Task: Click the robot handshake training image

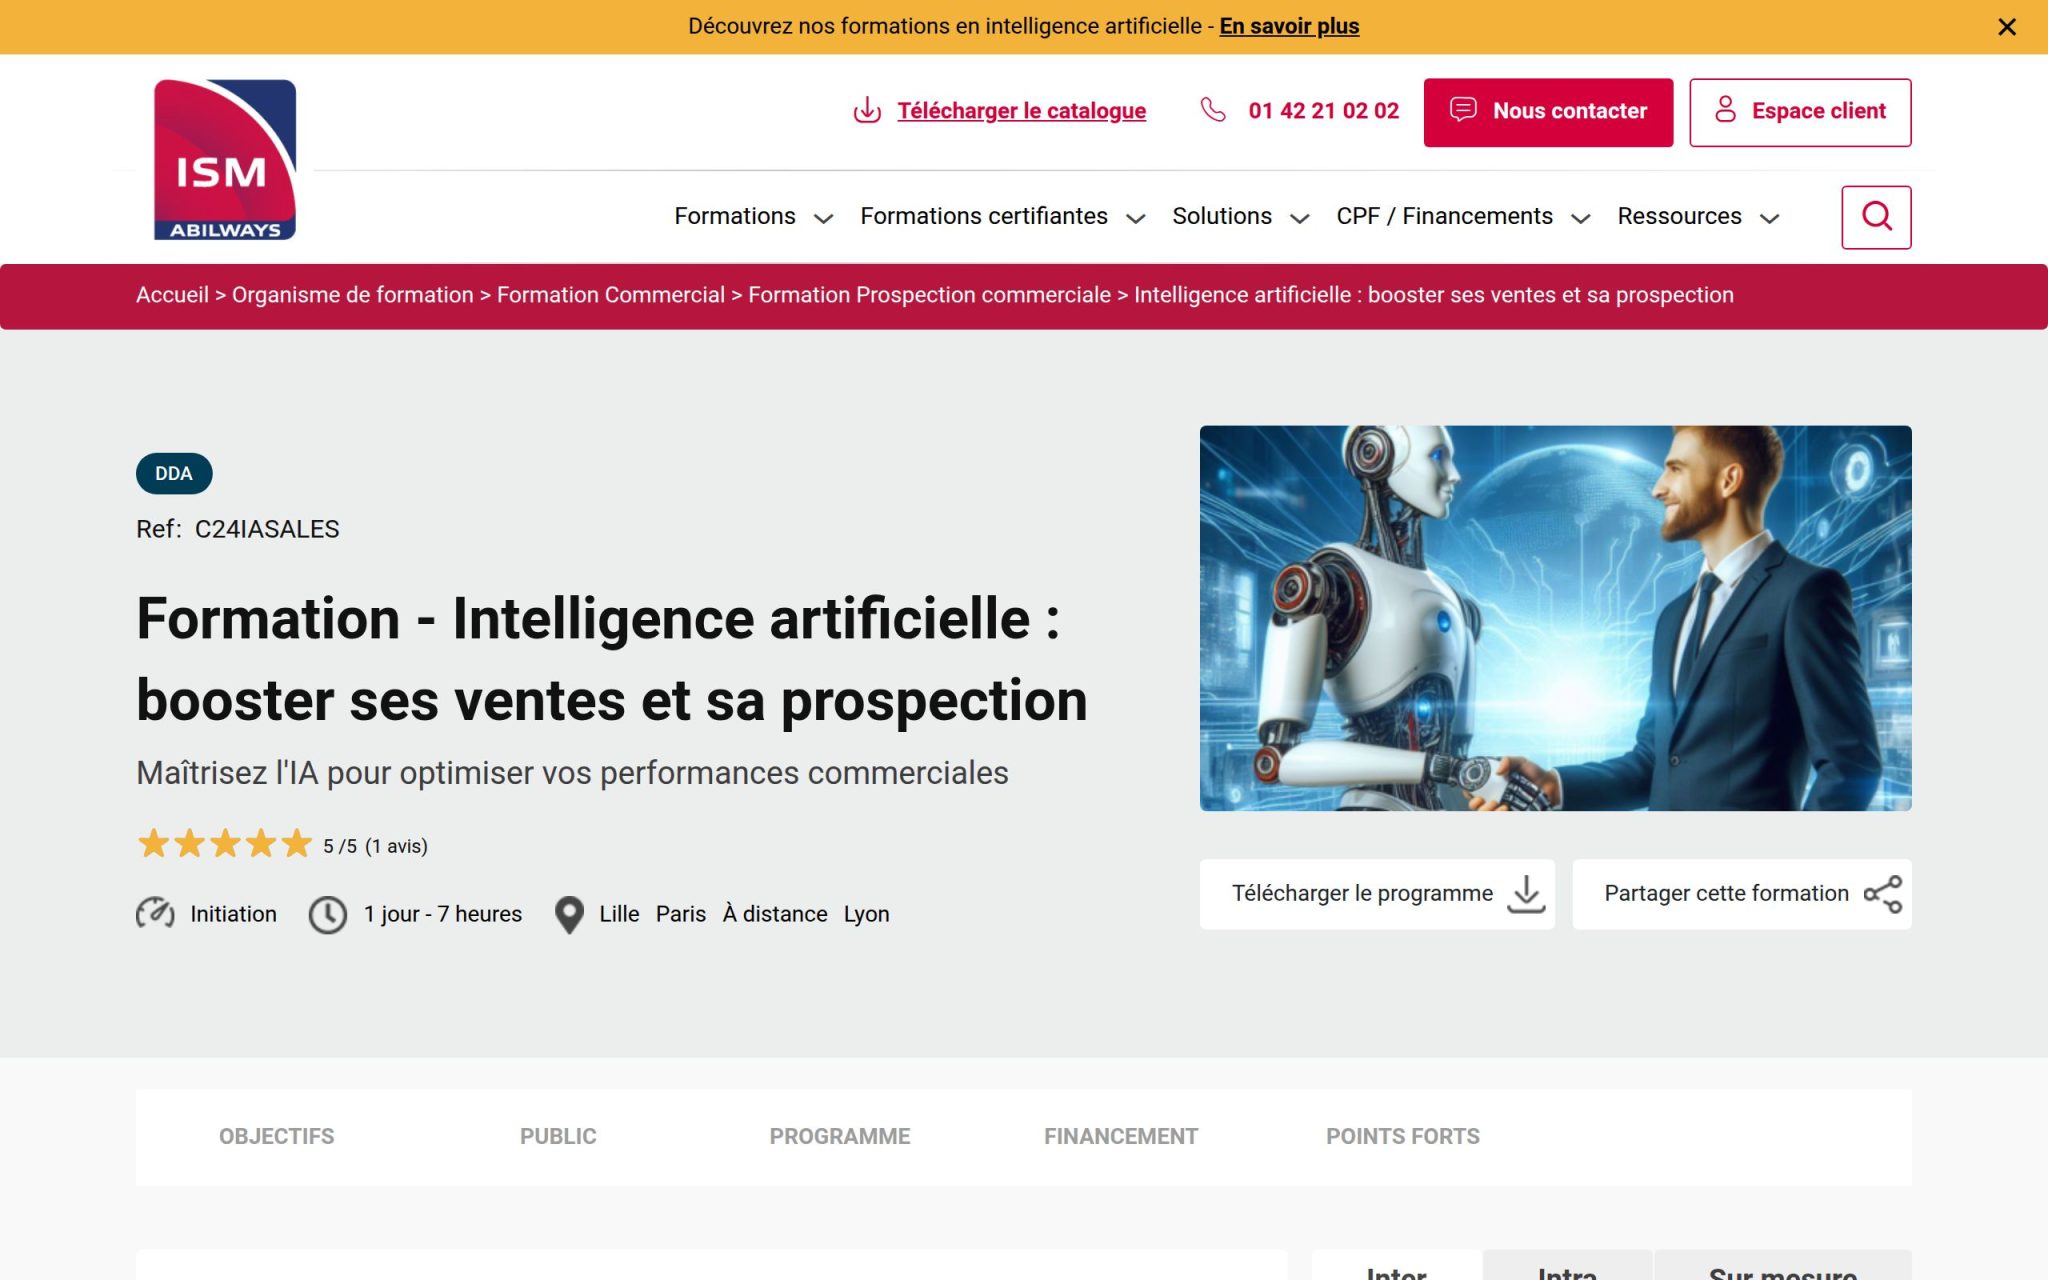Action: [1555, 618]
